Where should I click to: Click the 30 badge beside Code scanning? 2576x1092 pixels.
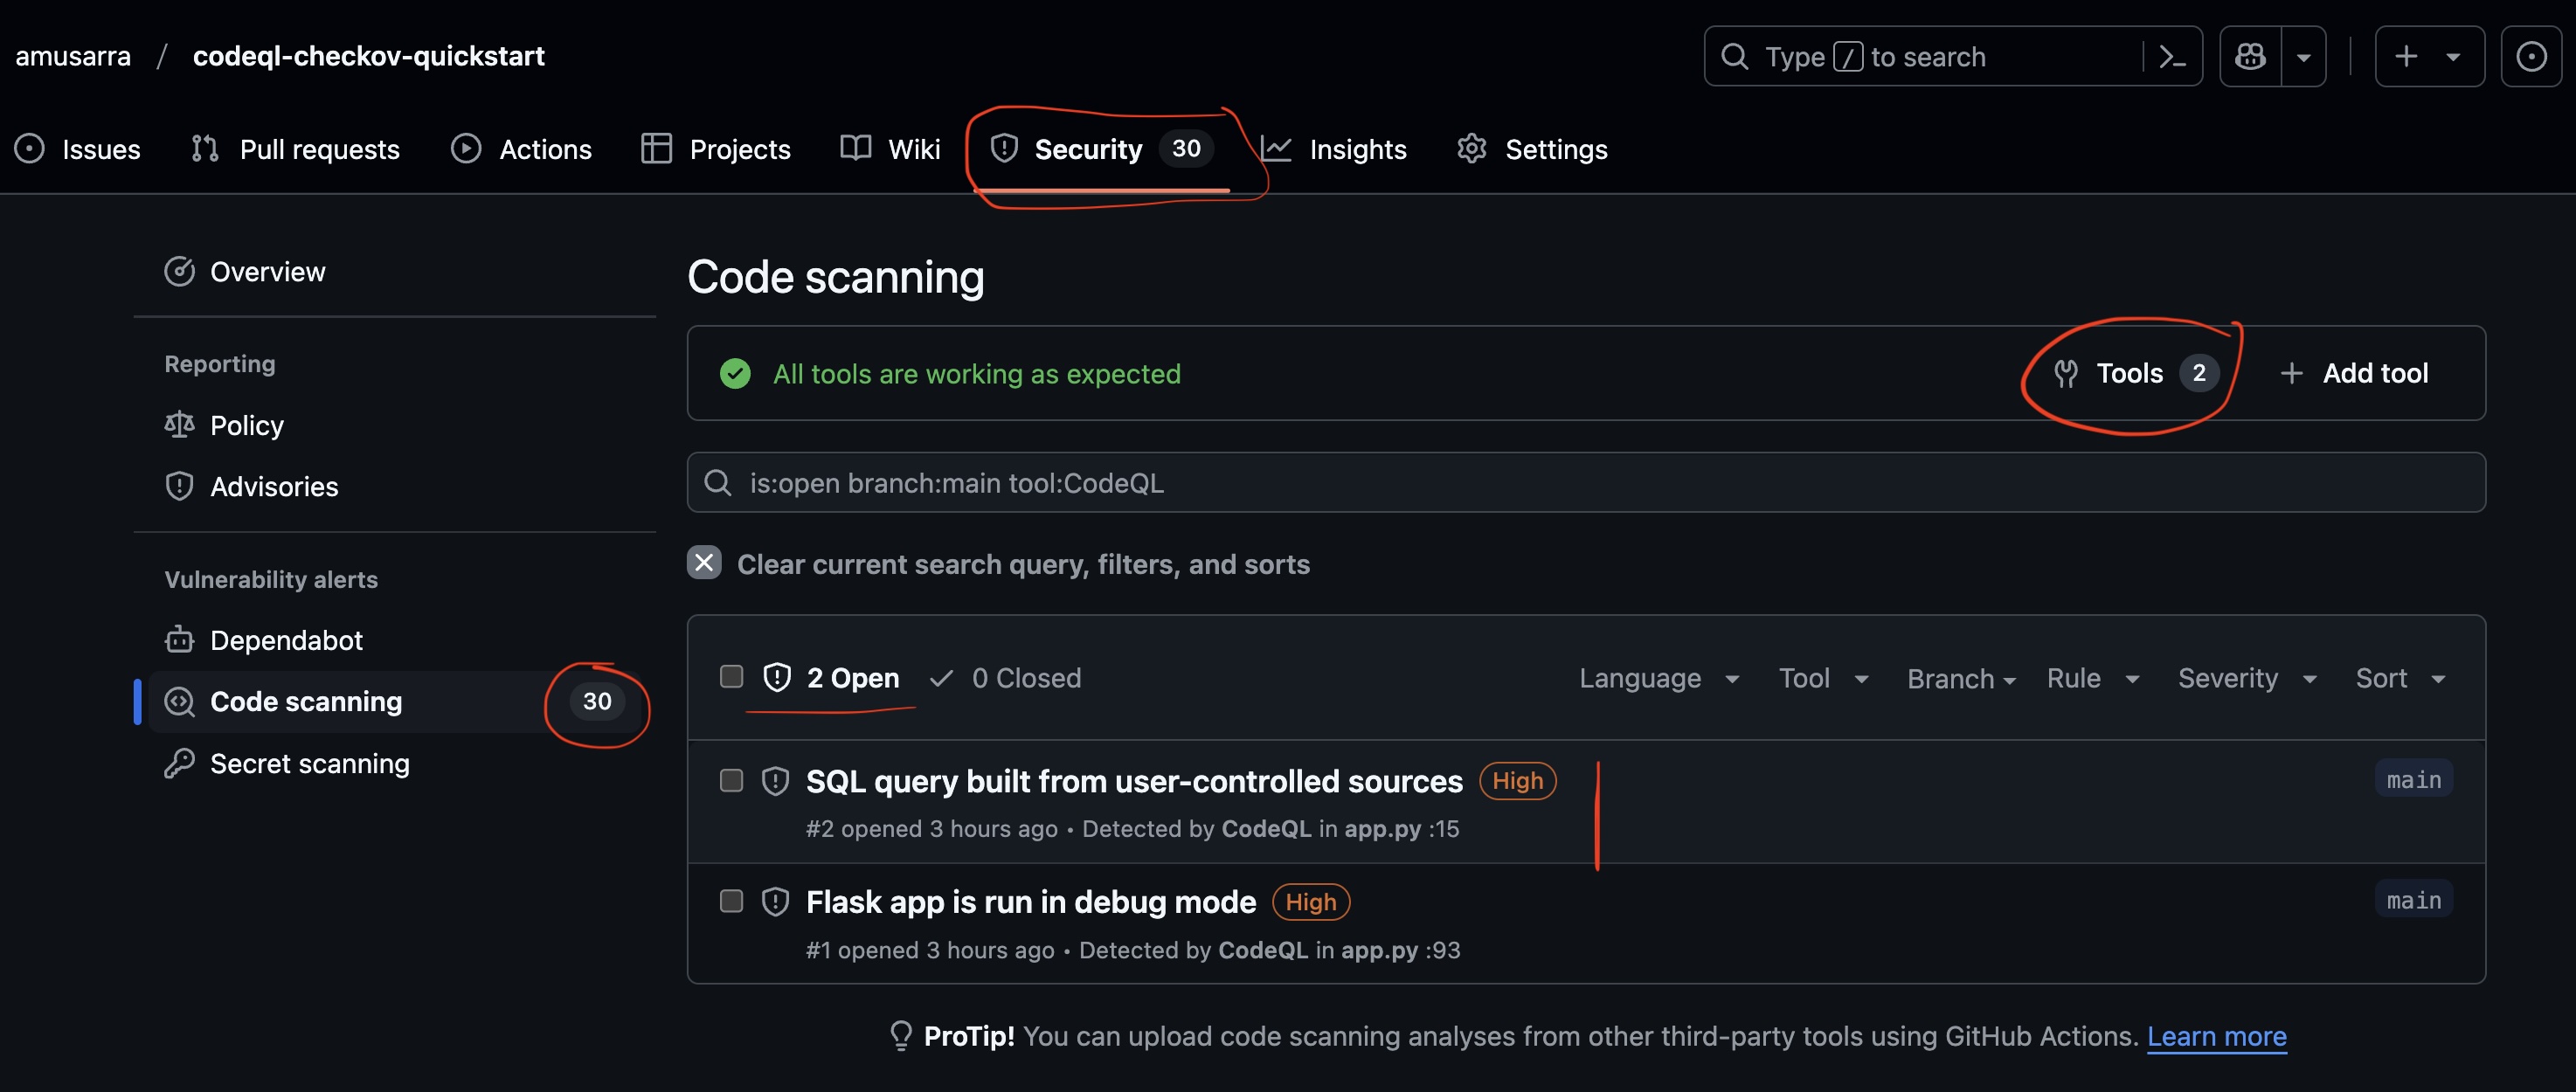(597, 702)
